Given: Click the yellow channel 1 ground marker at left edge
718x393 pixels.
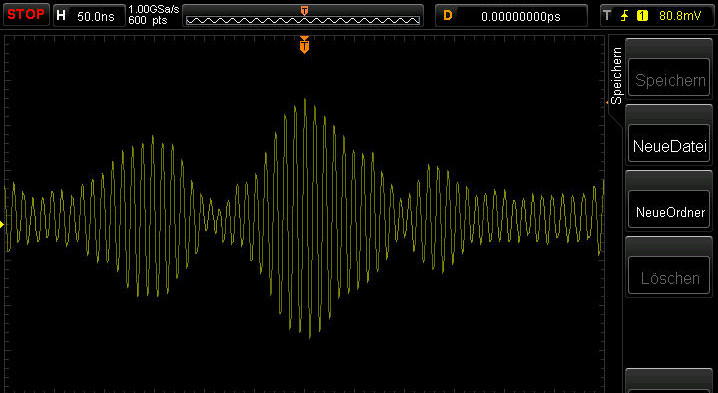Looking at the screenshot, I should coord(2,224).
